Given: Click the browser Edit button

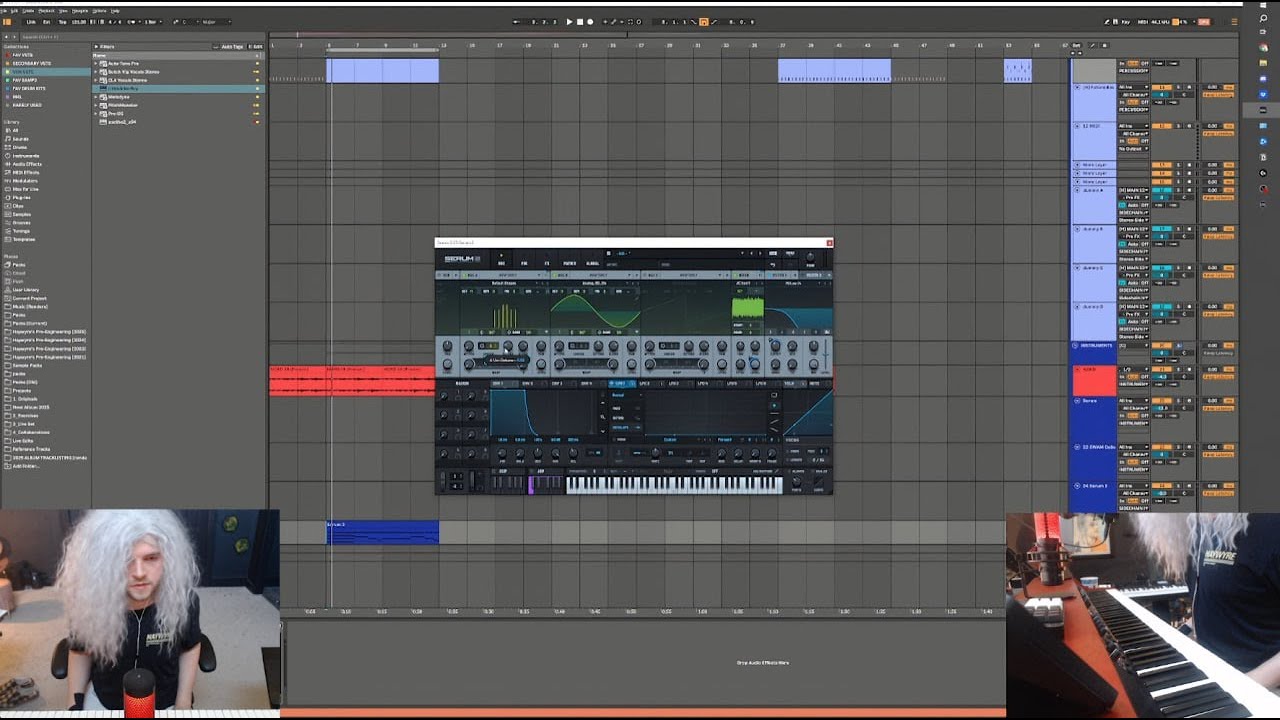Looking at the screenshot, I should [256, 46].
